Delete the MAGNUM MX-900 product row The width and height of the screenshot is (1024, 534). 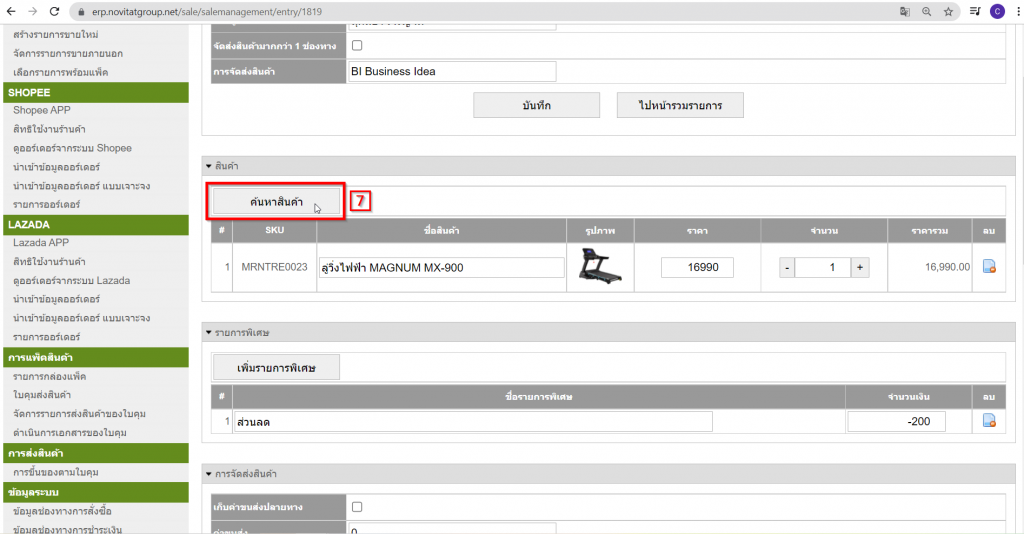point(988,267)
